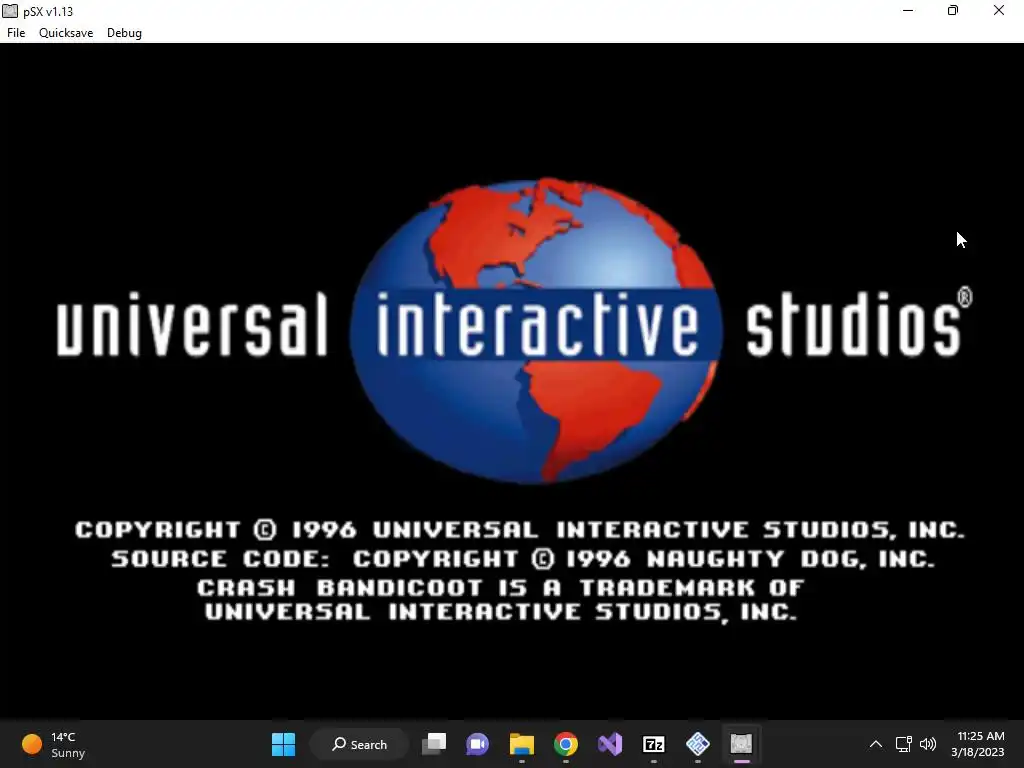Viewport: 1024px width, 768px height.
Task: Select the pSX emulator taskbar icon
Action: (x=741, y=744)
